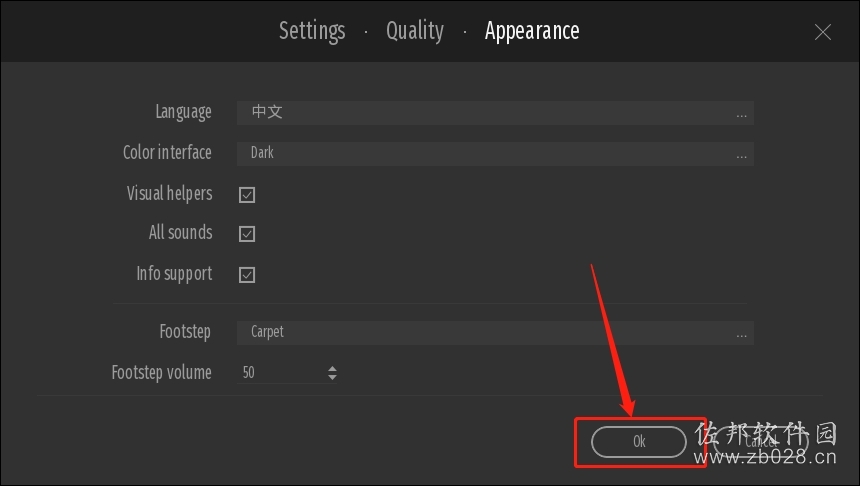Disable the All sounds checkbox
Screen dimensions: 860x486
point(247,234)
